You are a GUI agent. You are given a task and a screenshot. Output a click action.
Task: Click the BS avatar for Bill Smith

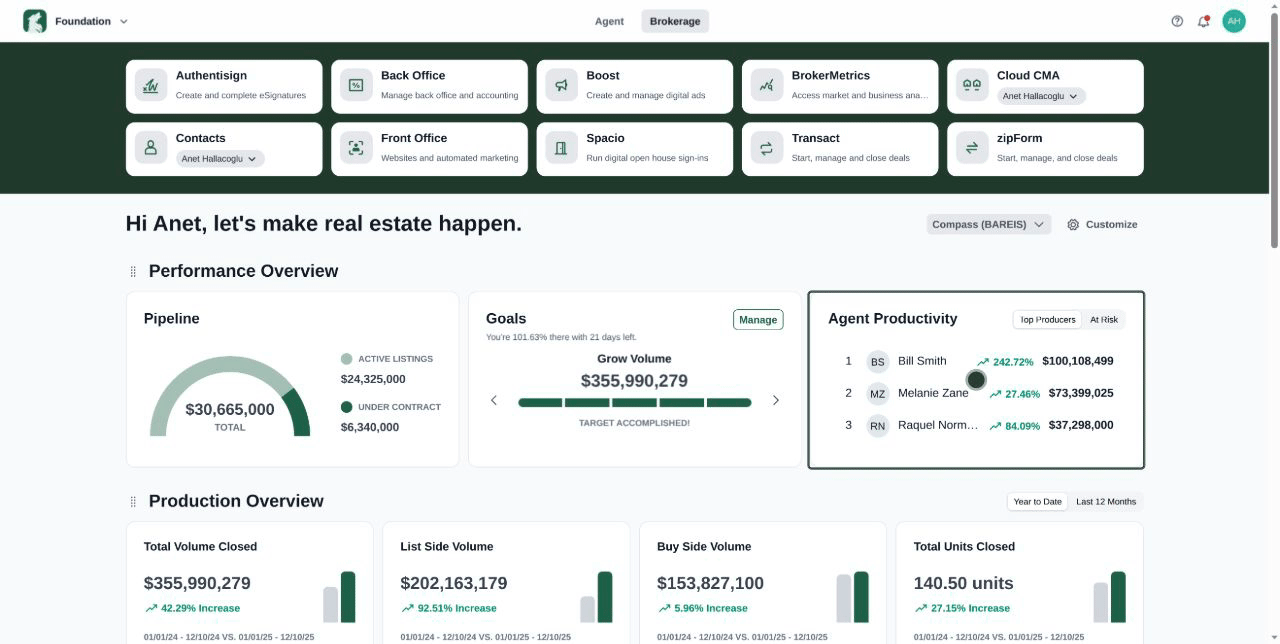tap(877, 362)
